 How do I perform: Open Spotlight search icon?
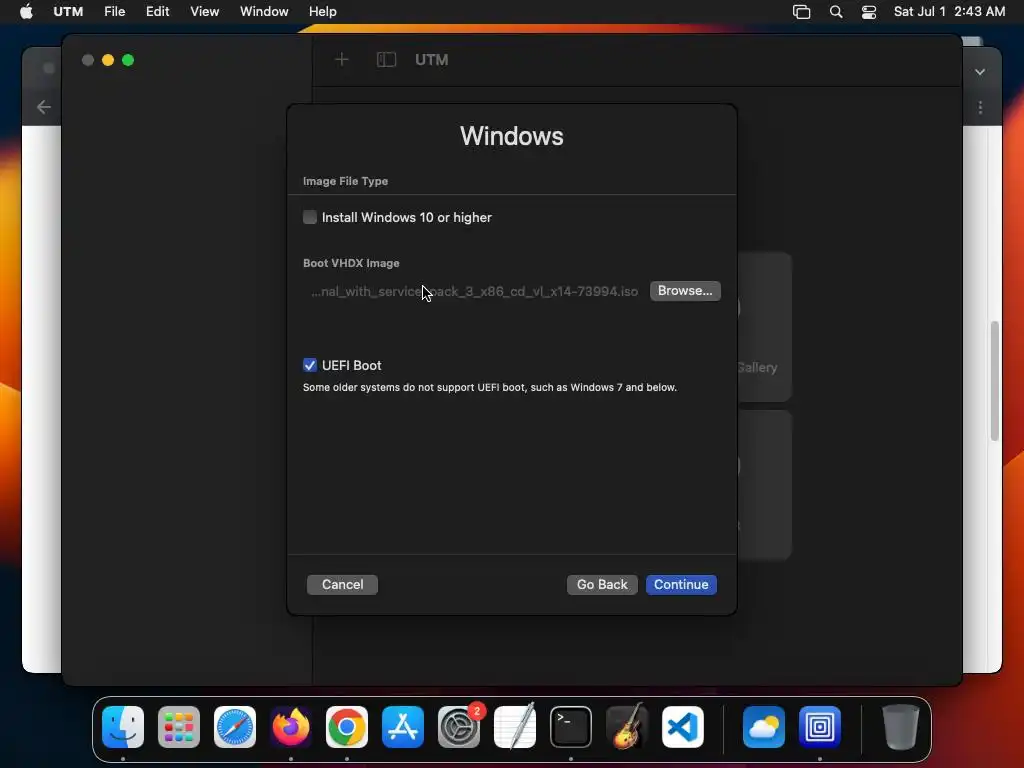tap(836, 12)
